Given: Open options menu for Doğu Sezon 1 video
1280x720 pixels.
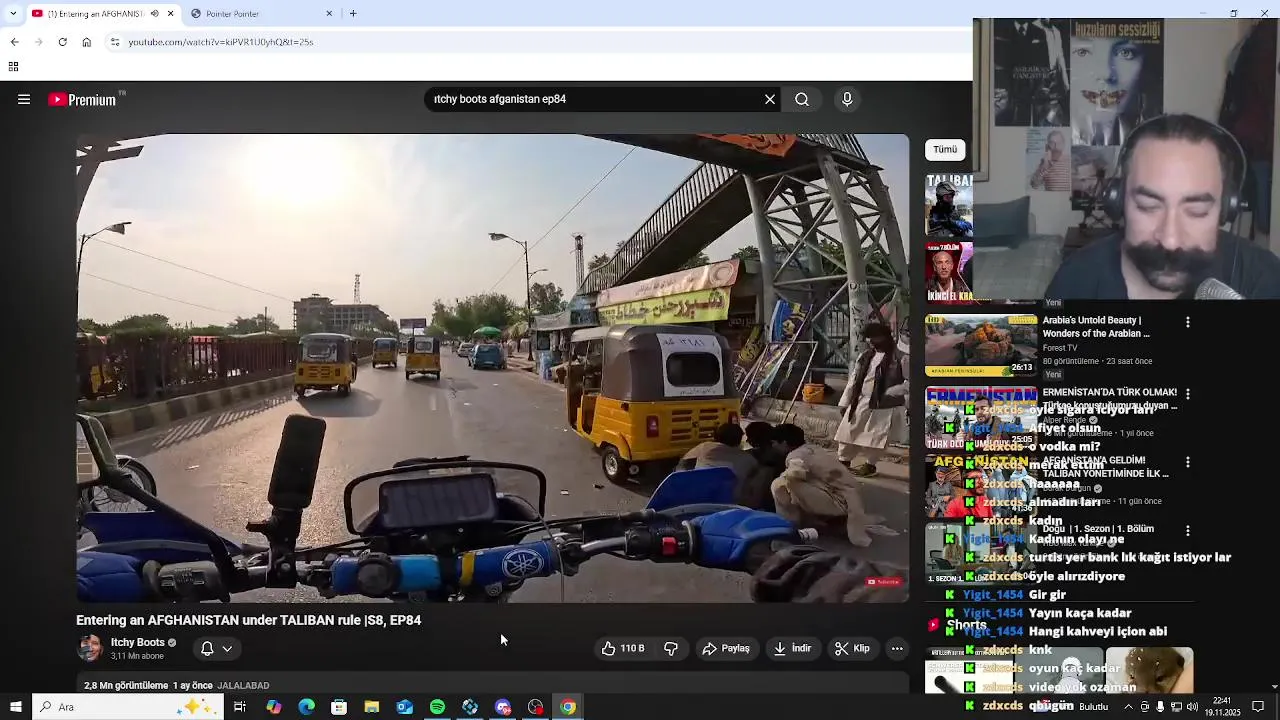Looking at the screenshot, I should tap(1187, 531).
